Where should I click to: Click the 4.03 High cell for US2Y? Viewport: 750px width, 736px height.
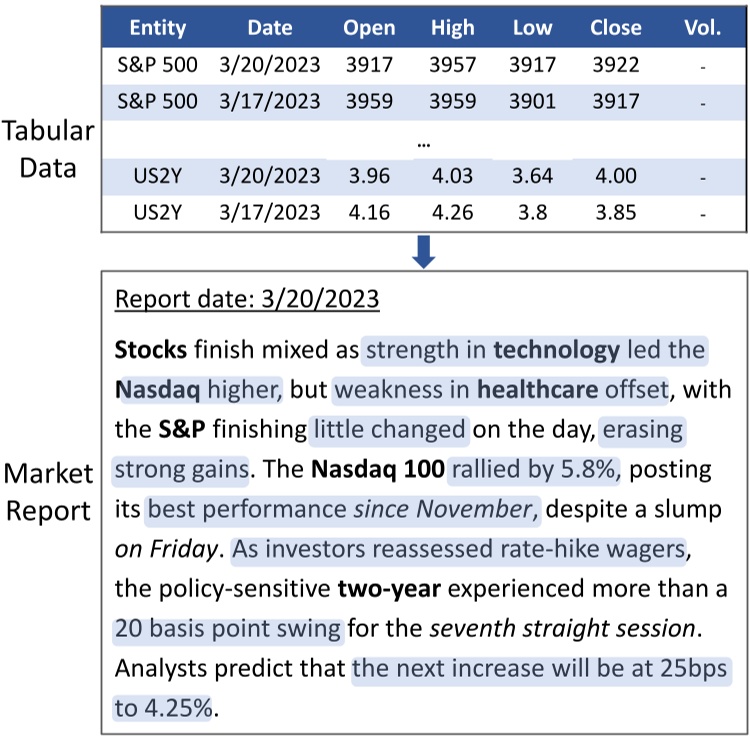[x=453, y=174]
